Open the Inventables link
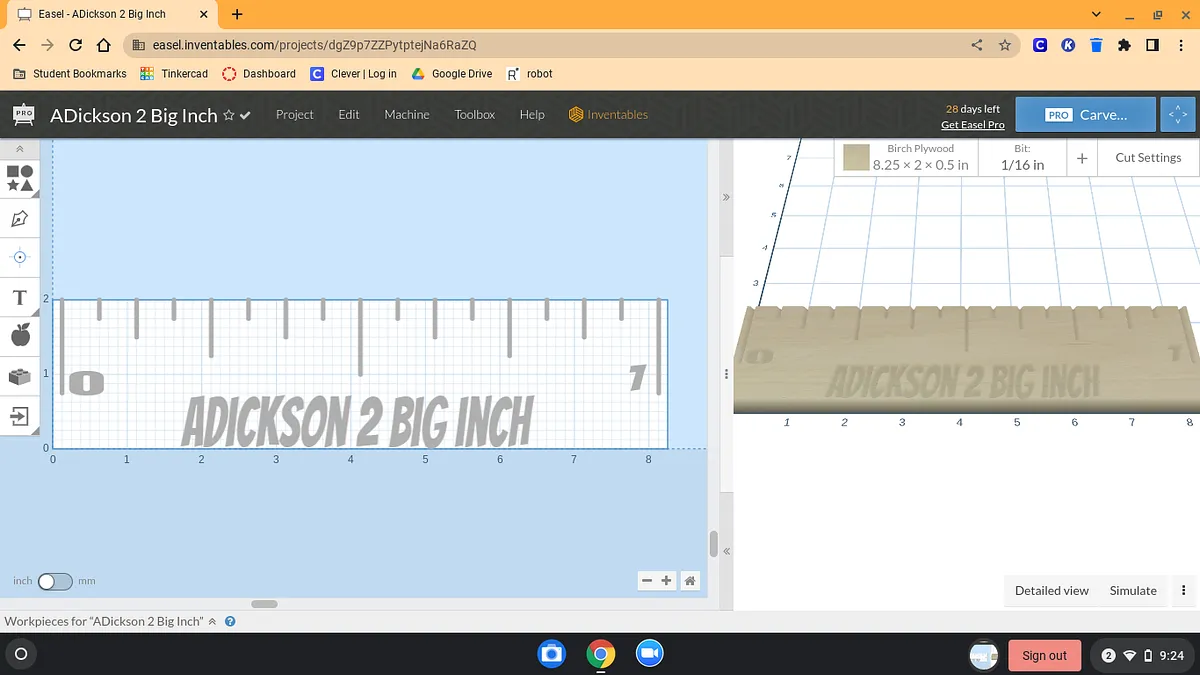1200x675 pixels. [x=608, y=114]
